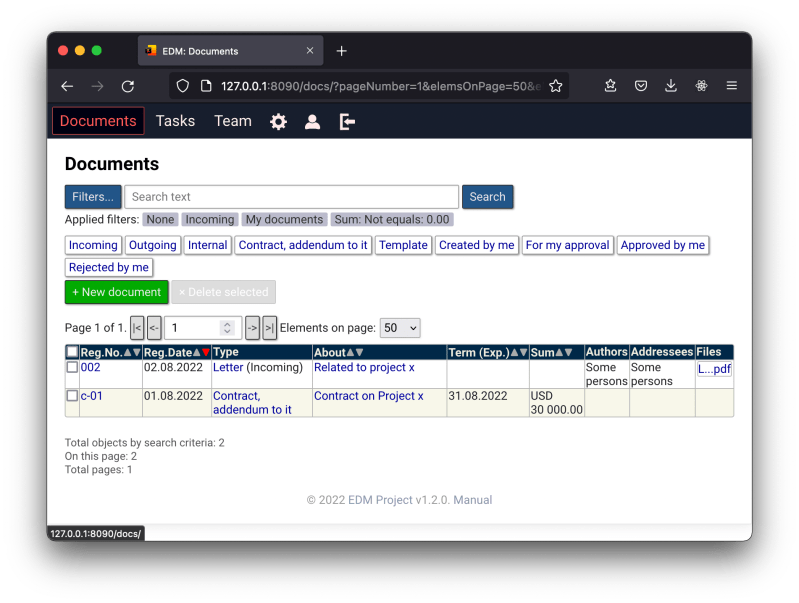The image size is (799, 603).
Task: Check the box for document 002
Action: pyautogui.click(x=72, y=367)
